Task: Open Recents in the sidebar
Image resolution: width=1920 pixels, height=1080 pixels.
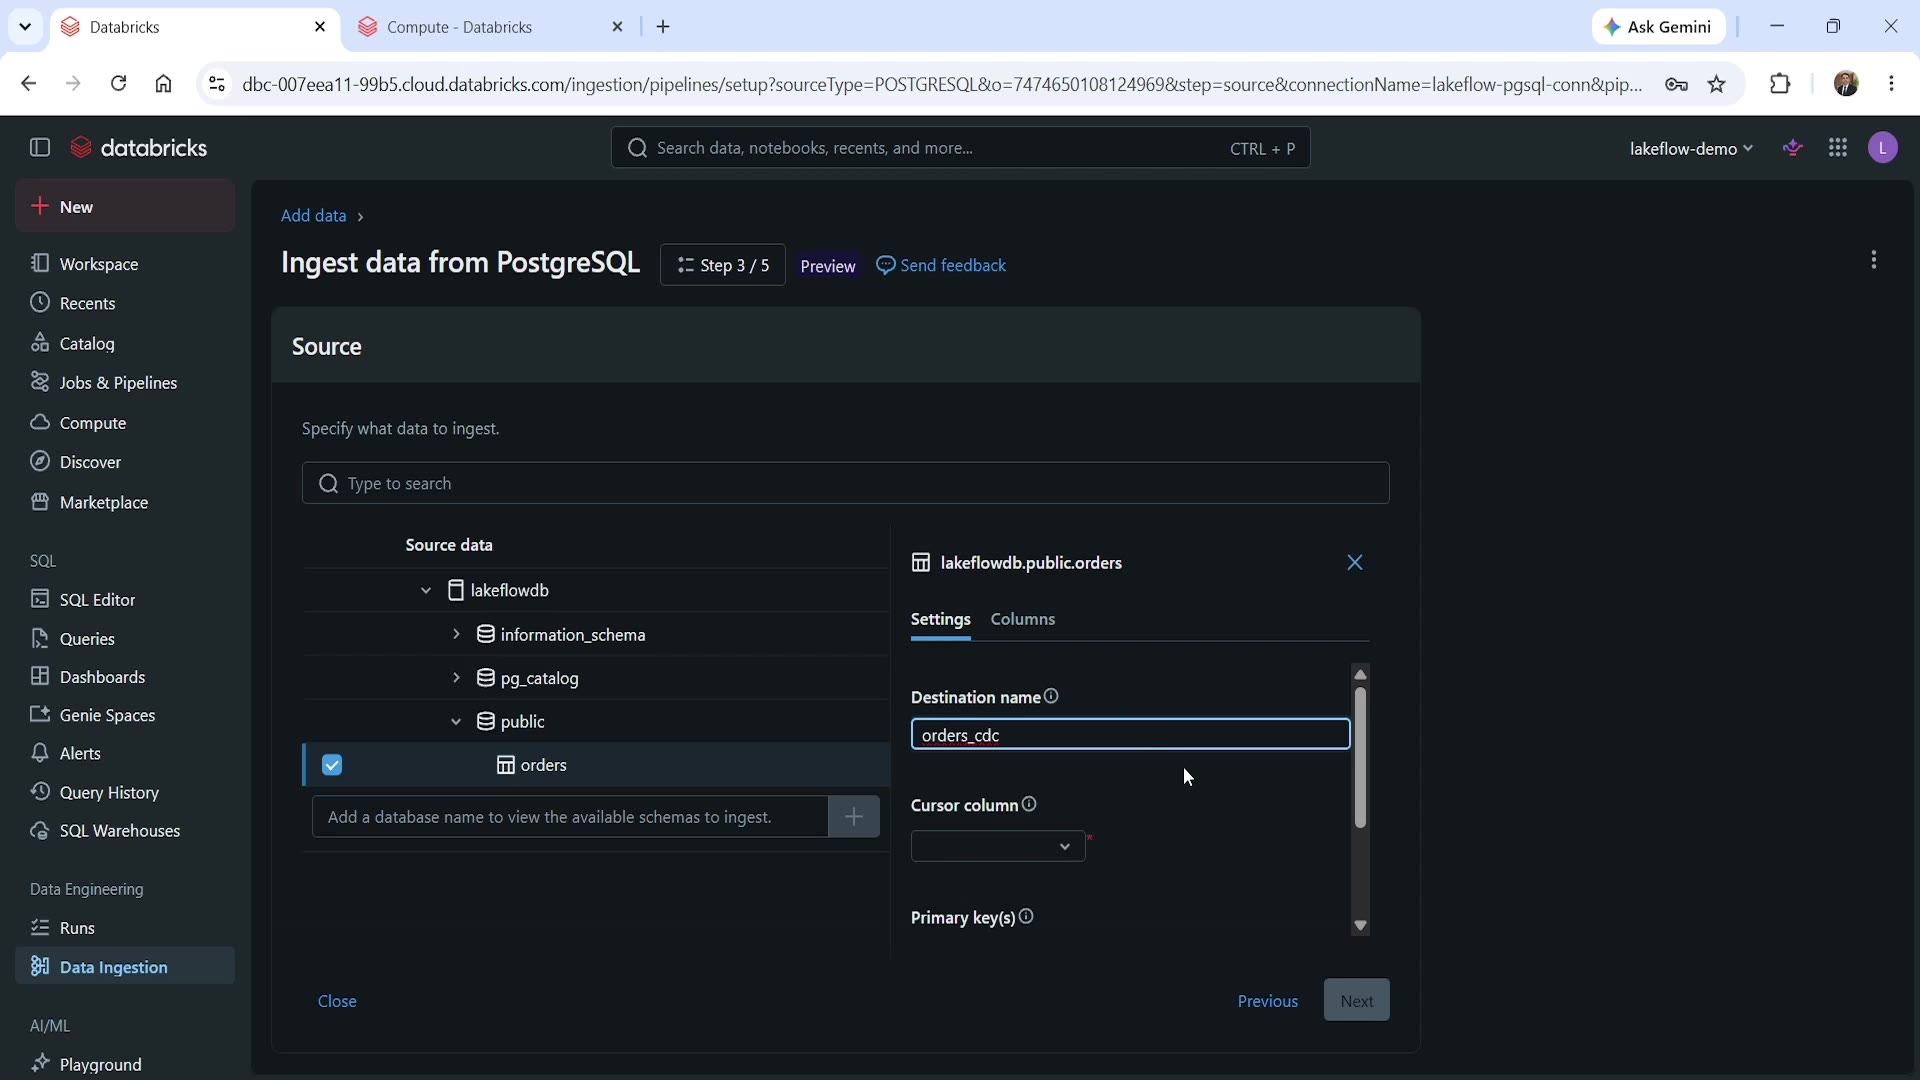Action: (x=125, y=303)
